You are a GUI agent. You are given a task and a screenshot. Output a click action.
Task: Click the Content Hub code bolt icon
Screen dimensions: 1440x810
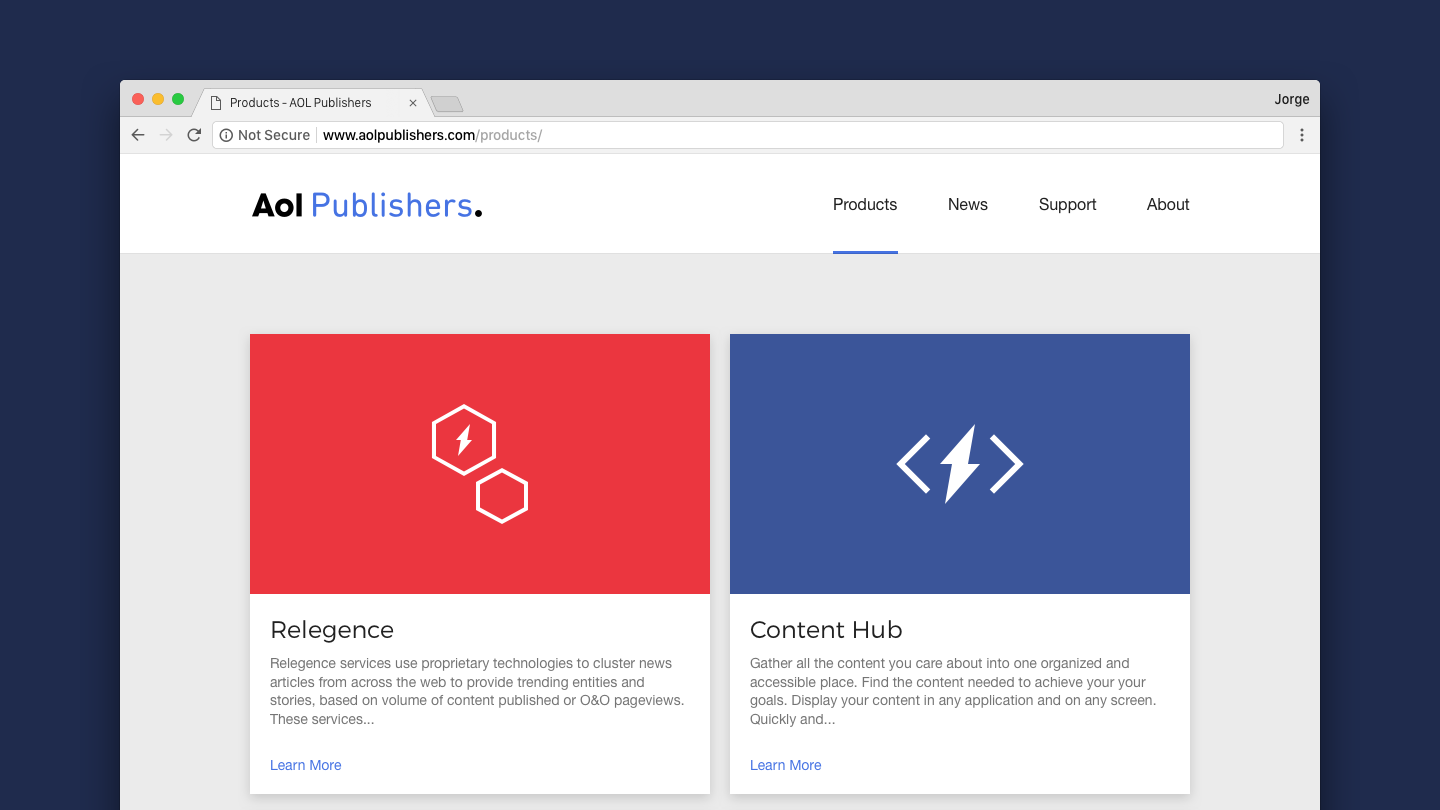[x=959, y=463]
